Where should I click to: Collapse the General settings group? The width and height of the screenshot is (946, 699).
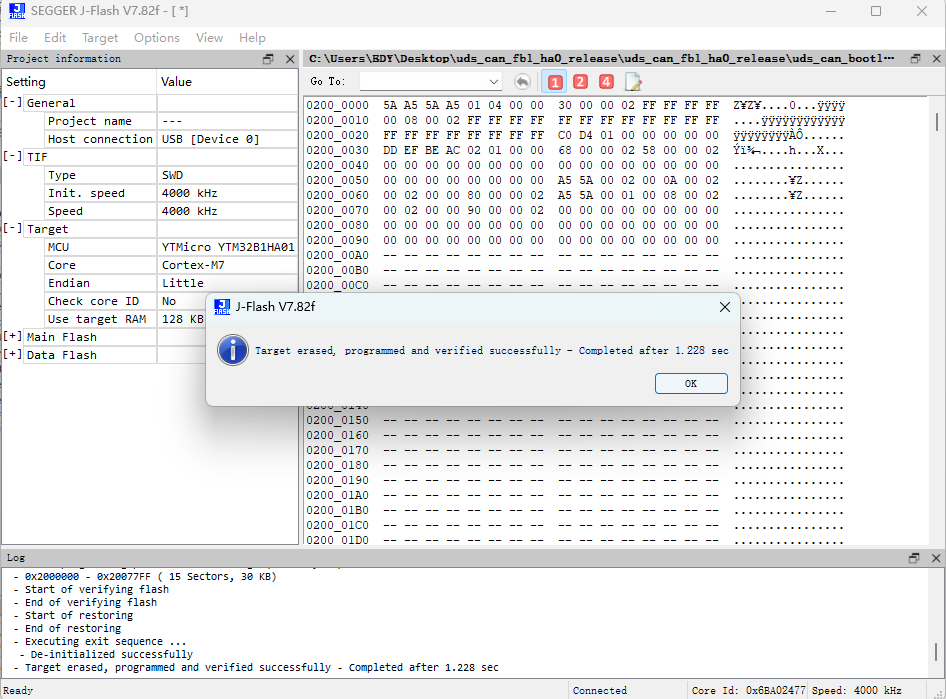[13, 103]
